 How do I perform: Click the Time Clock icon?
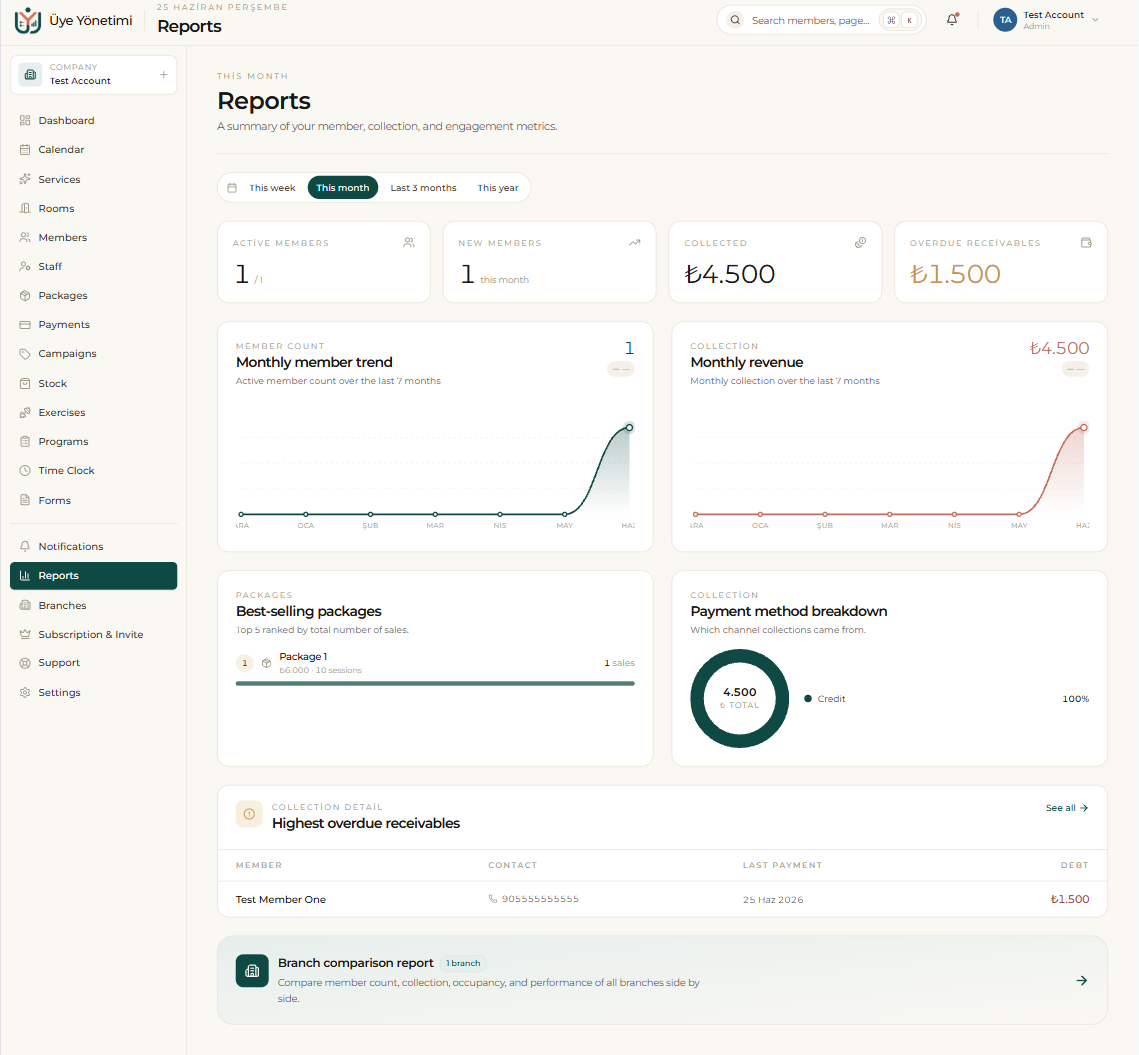pos(25,471)
